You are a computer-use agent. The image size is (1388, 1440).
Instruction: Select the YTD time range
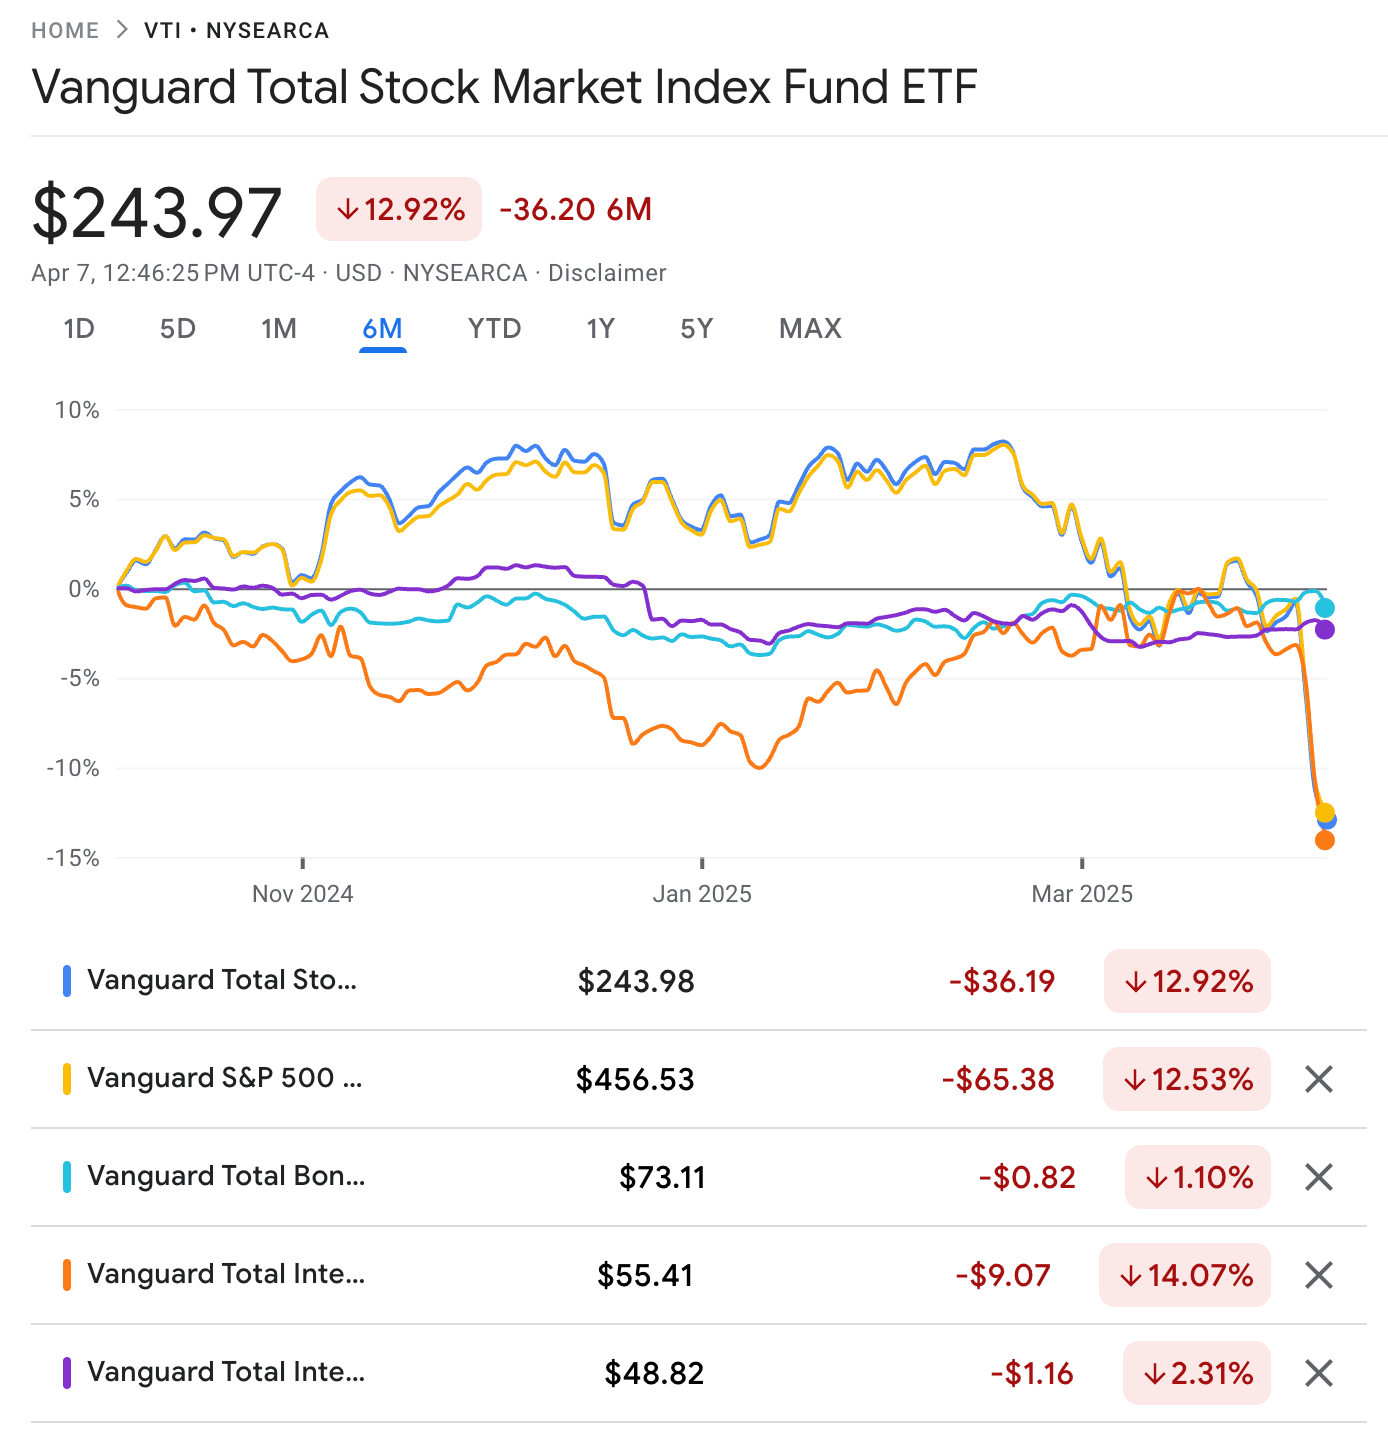(494, 329)
